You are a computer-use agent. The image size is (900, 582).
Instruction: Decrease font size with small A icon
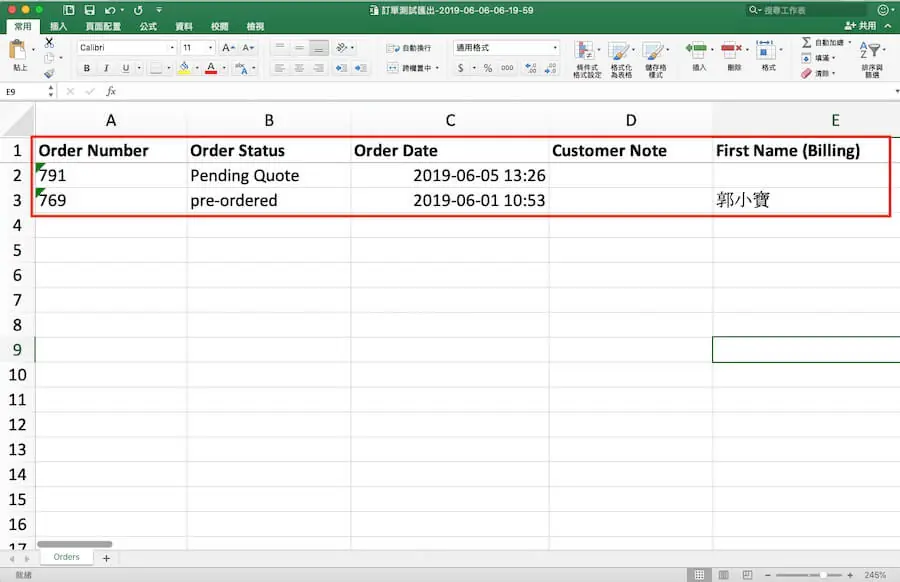(248, 48)
